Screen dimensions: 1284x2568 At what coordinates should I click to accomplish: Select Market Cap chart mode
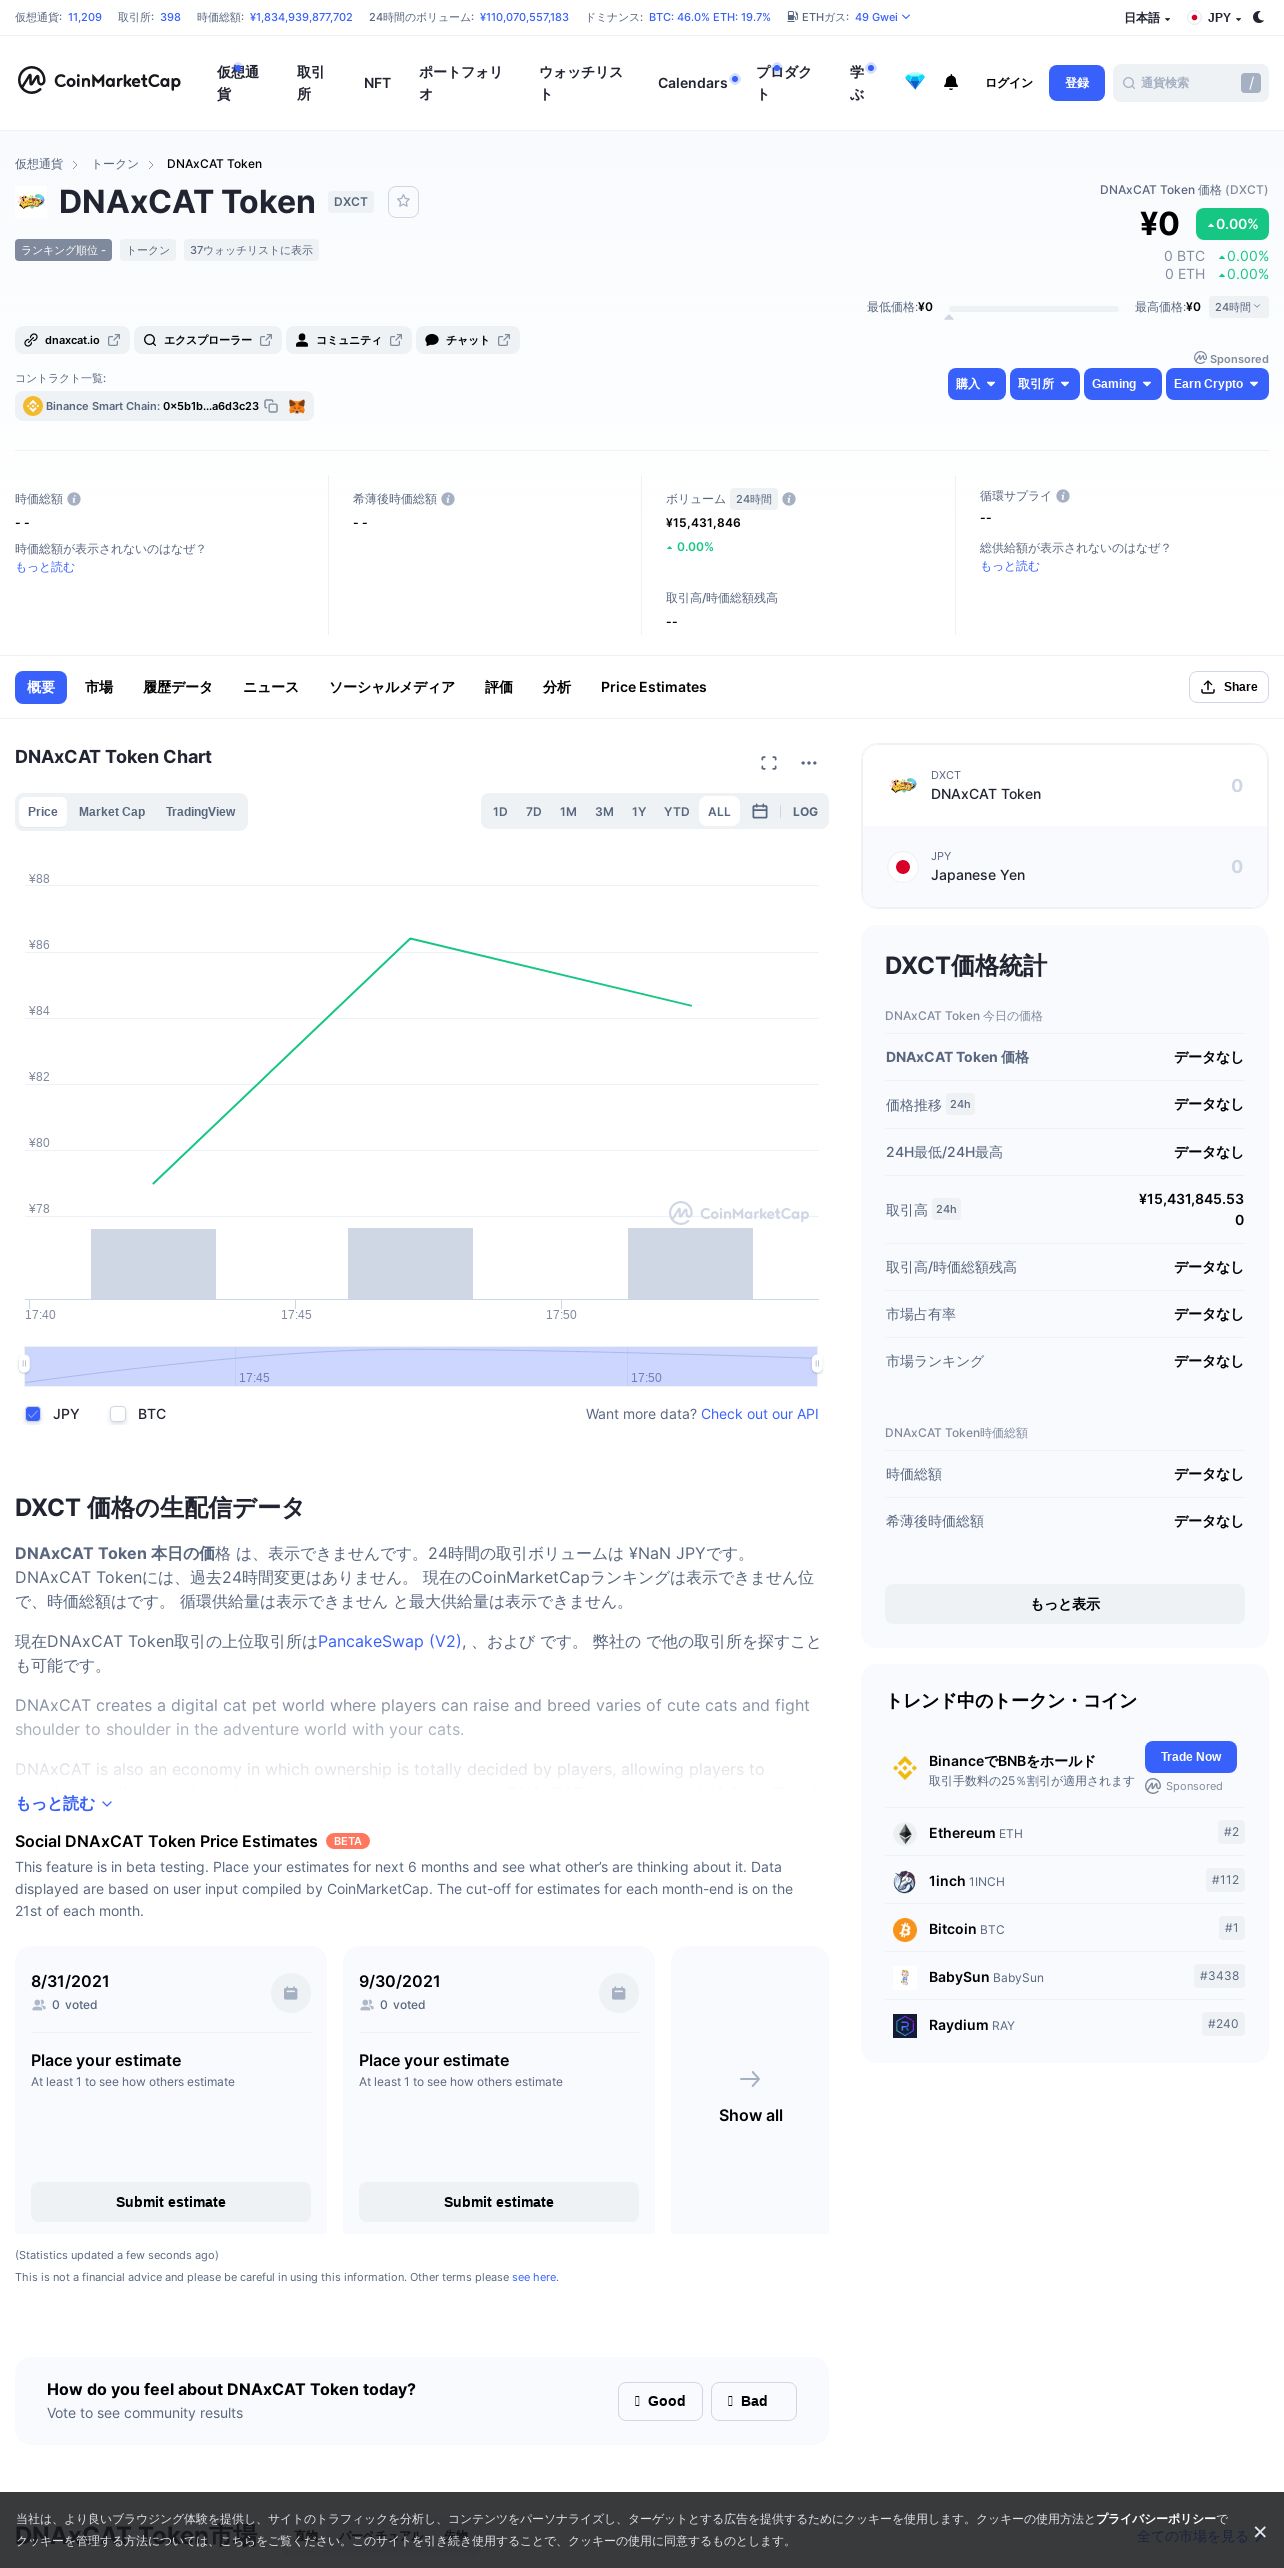point(112,812)
